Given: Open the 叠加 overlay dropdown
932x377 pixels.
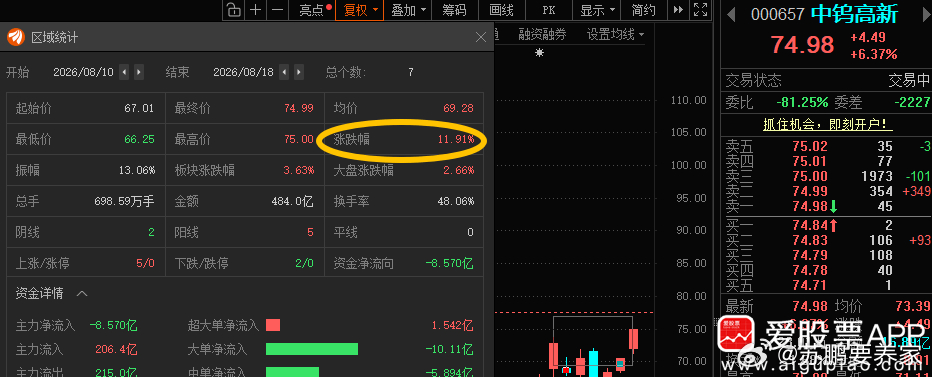Looking at the screenshot, I should [x=408, y=10].
